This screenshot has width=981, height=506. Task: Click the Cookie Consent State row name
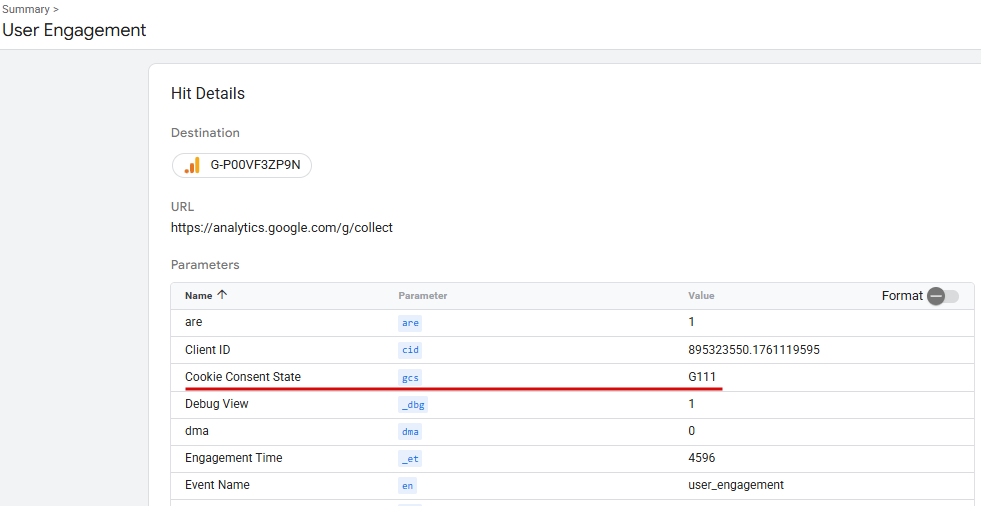(243, 377)
